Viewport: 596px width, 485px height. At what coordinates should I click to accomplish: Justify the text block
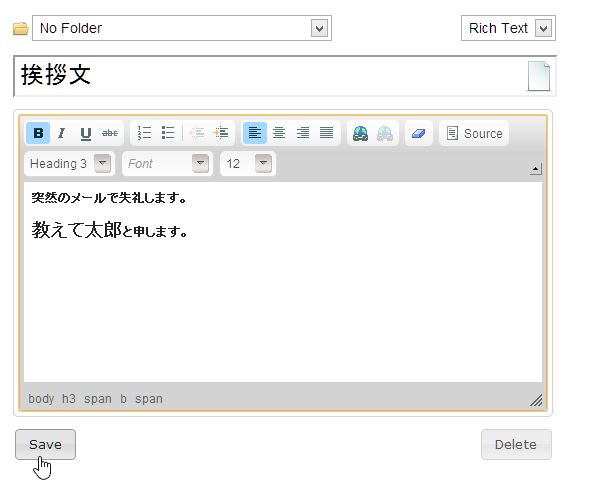[327, 133]
